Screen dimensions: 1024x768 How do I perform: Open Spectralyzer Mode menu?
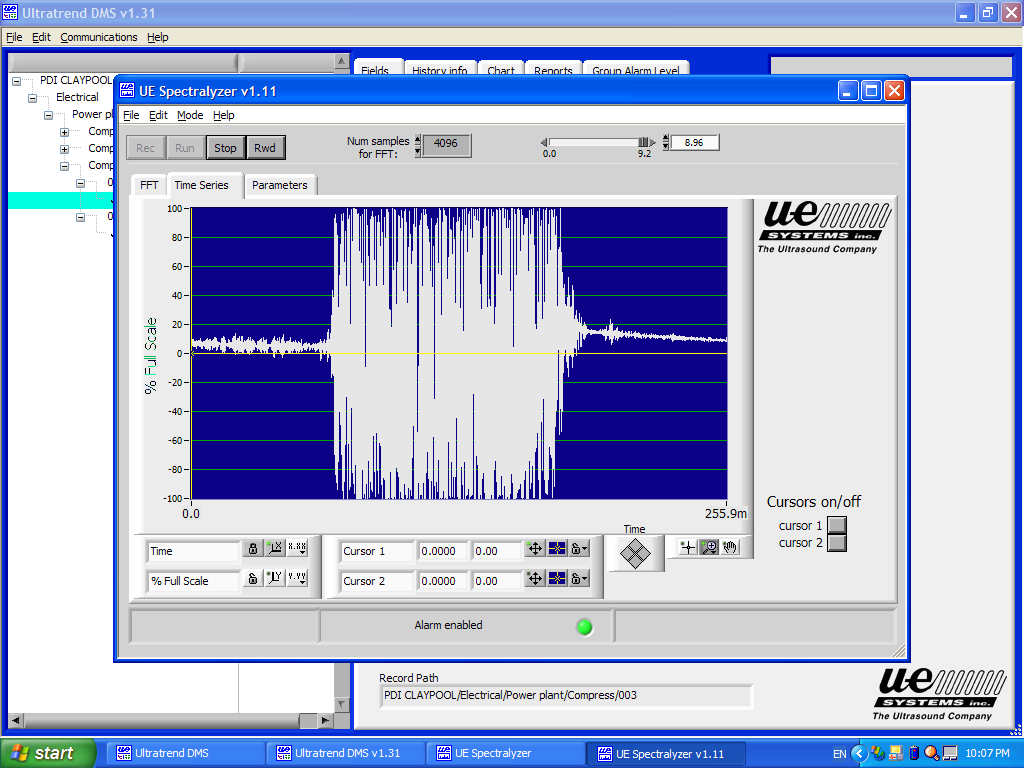pos(190,115)
